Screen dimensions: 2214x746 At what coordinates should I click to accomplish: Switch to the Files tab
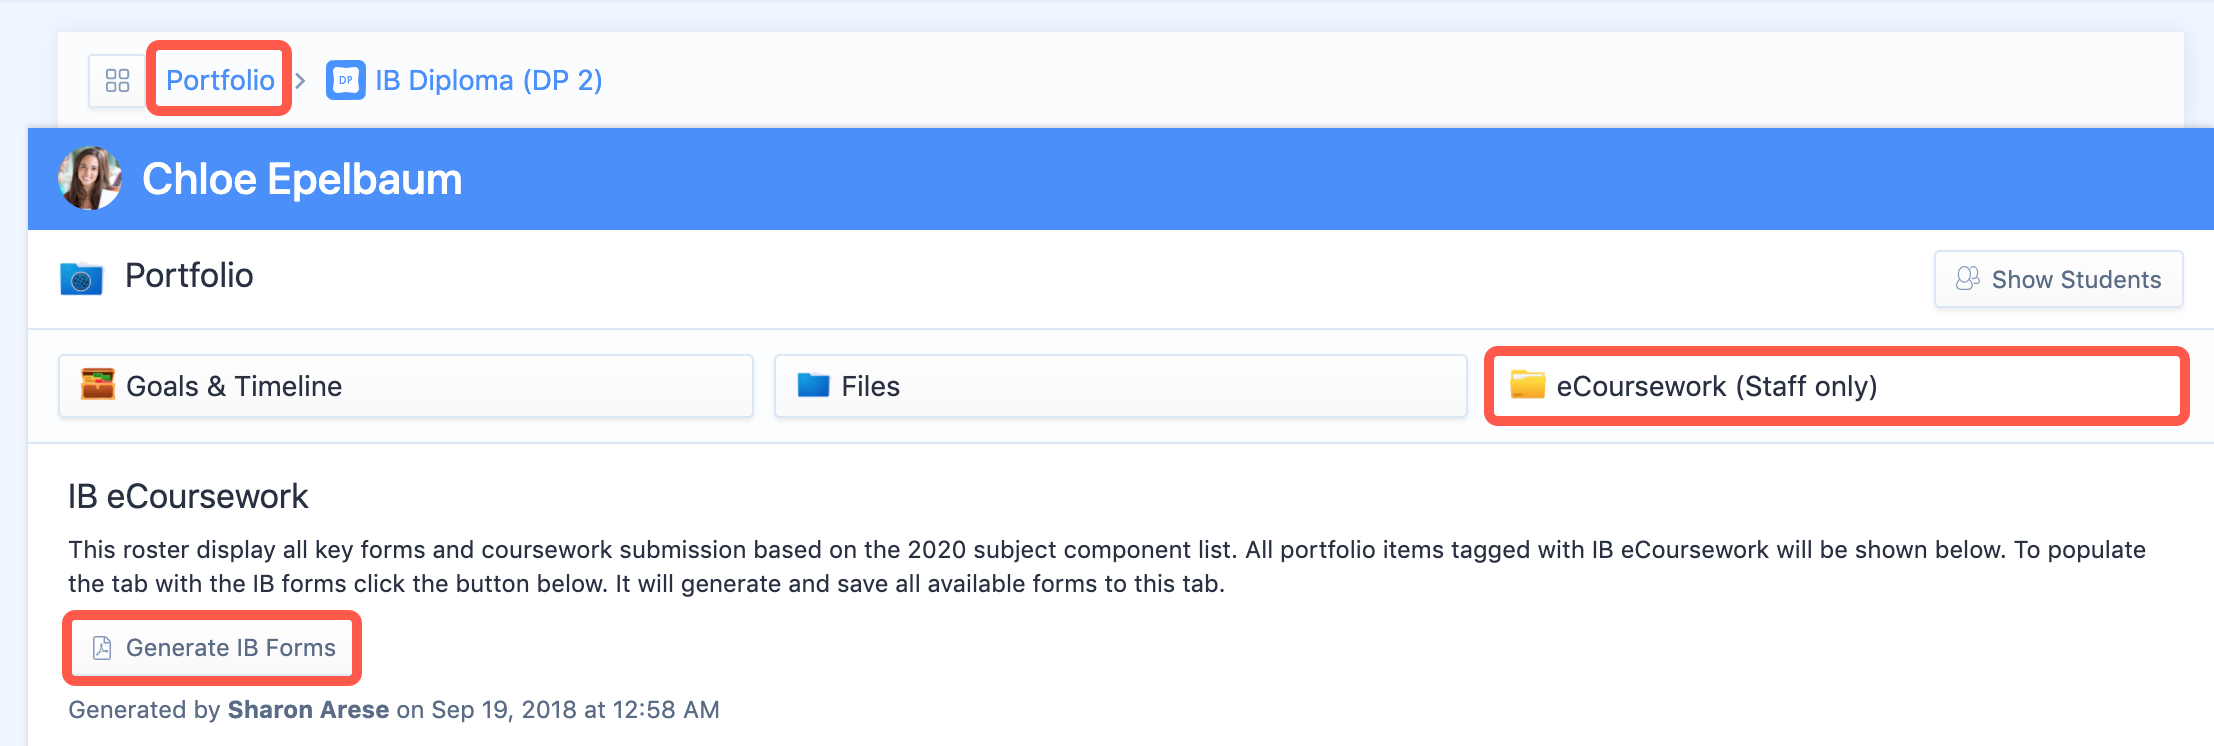coord(1120,386)
